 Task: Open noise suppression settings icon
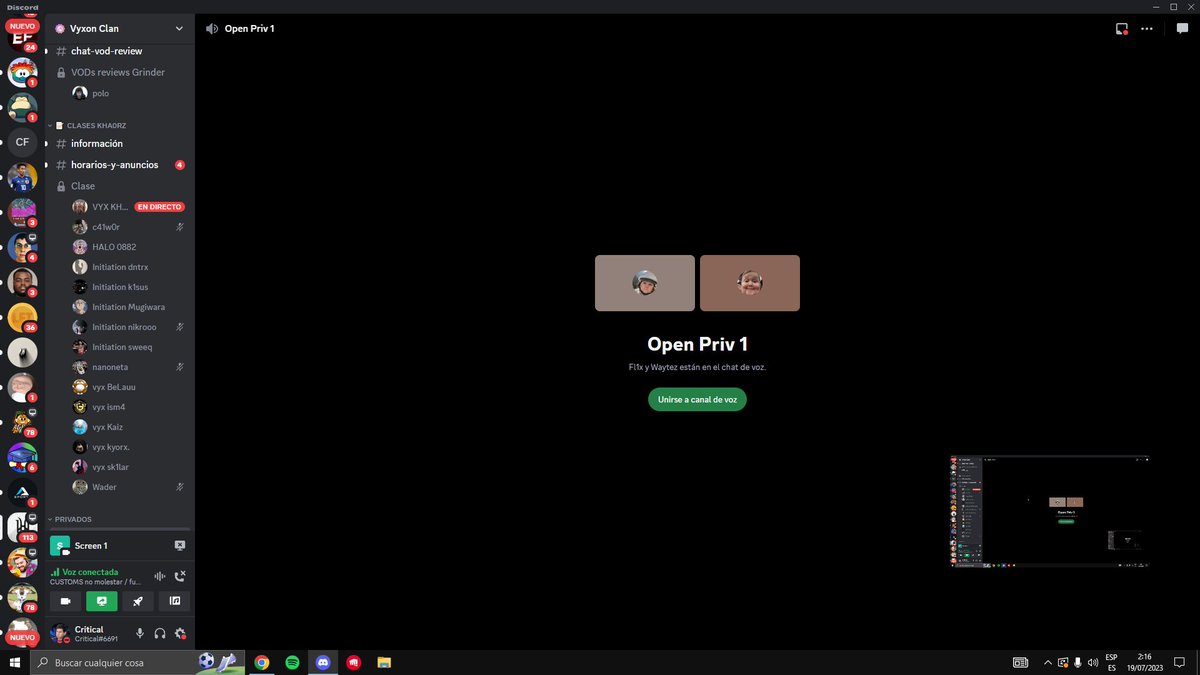point(159,576)
